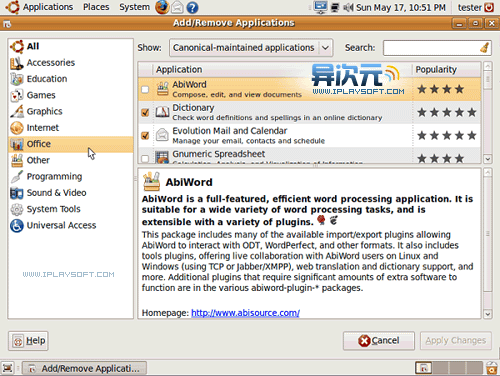Launch Firefox from the top panel

pyautogui.click(x=162, y=7)
